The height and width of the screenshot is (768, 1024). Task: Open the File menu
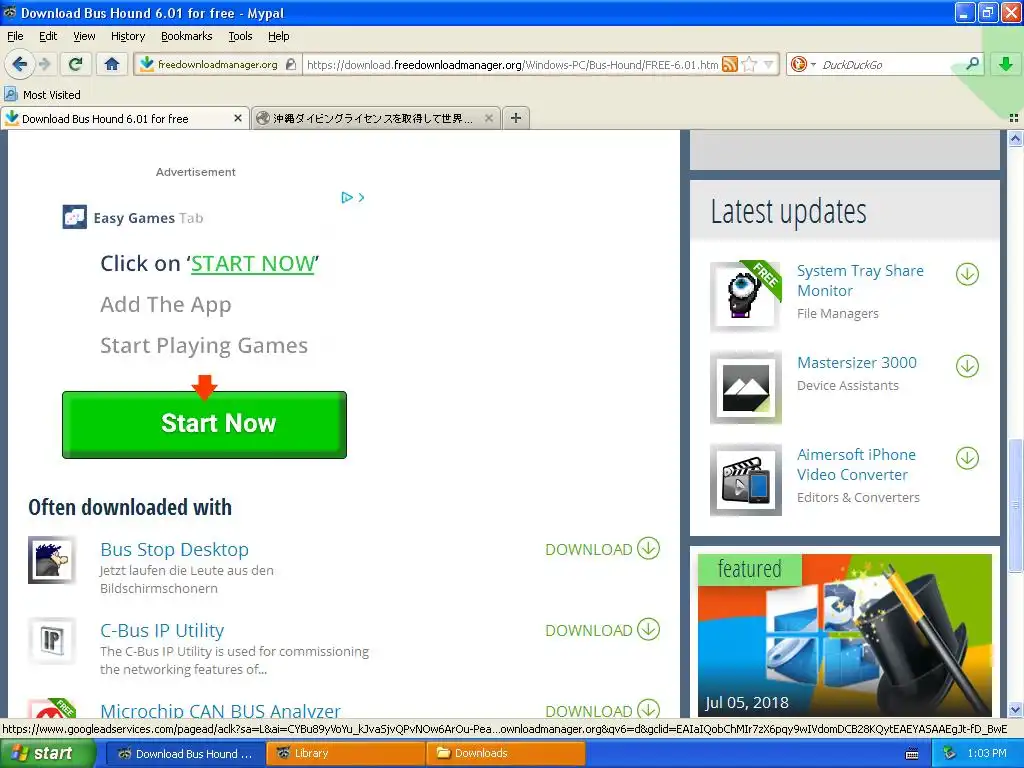point(14,36)
